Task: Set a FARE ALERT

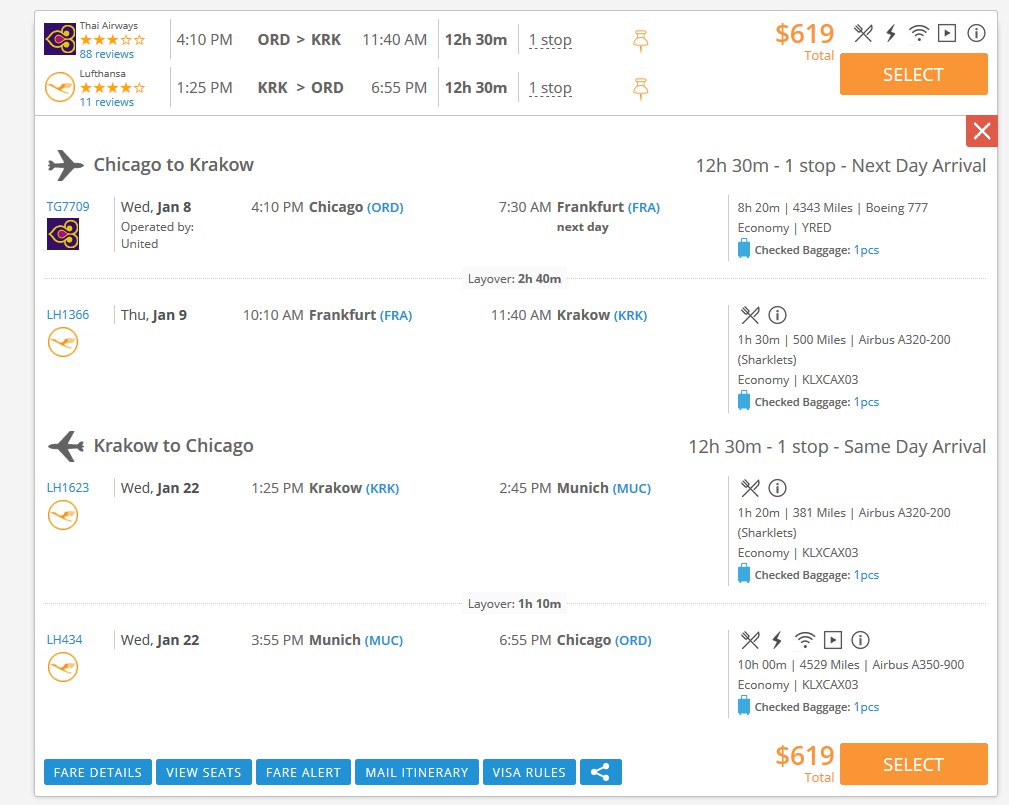Action: coord(303,772)
